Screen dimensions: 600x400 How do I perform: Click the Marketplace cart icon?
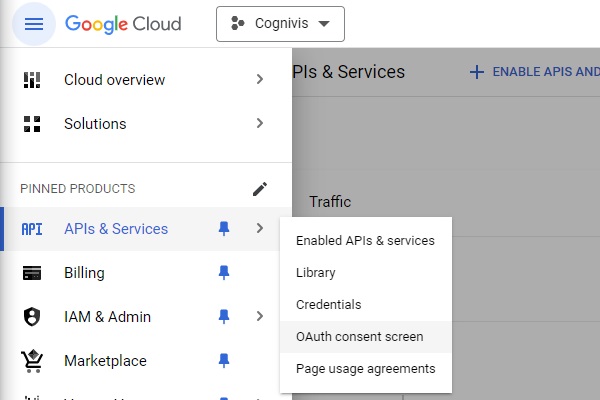tap(32, 361)
